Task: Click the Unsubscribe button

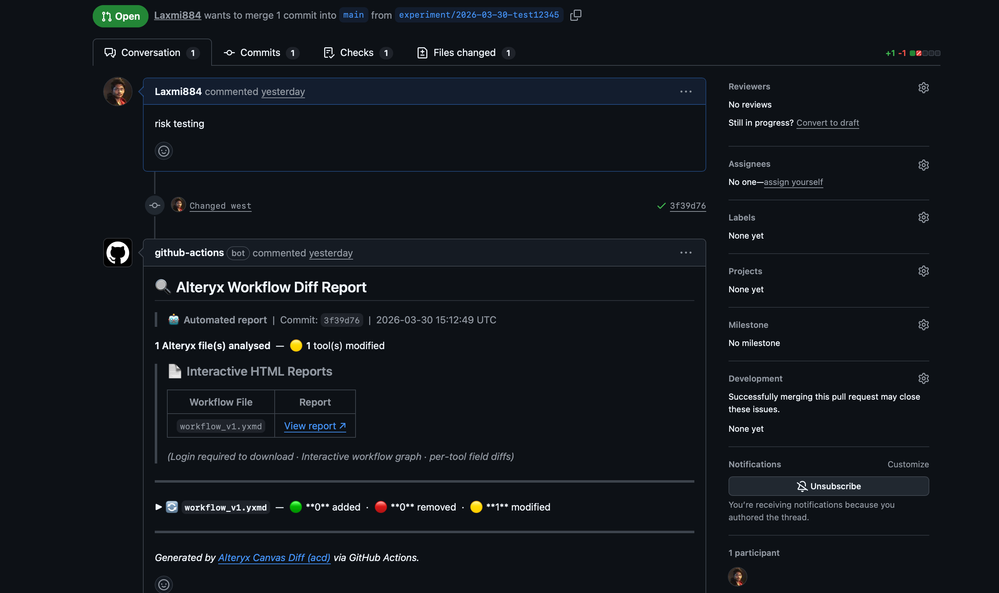Action: [828, 486]
